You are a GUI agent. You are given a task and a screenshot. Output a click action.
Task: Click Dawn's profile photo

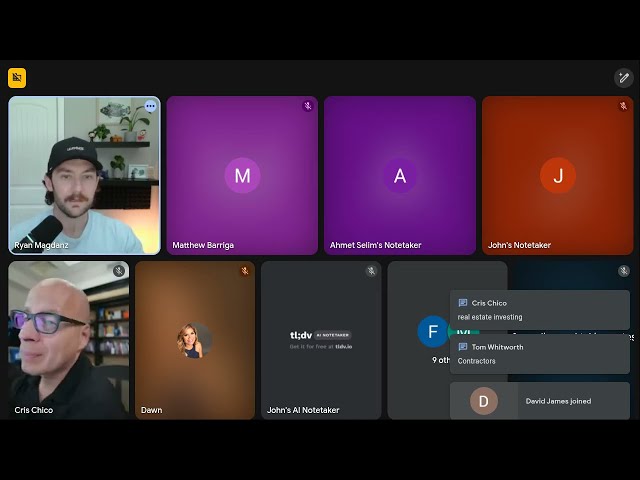coord(190,341)
